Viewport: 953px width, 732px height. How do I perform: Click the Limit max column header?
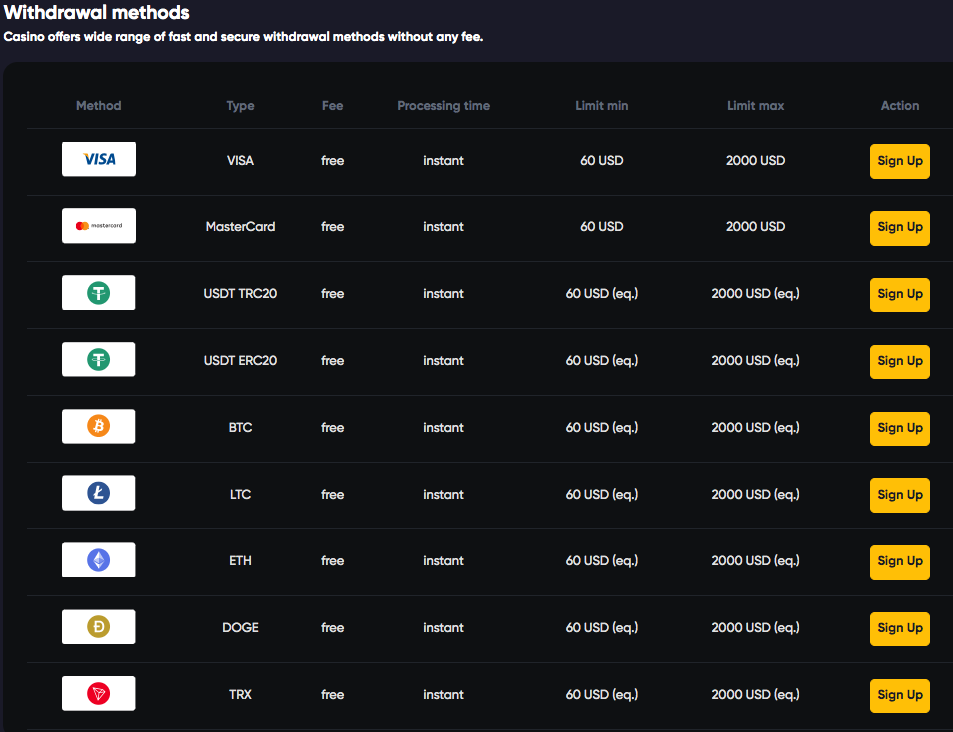click(755, 106)
